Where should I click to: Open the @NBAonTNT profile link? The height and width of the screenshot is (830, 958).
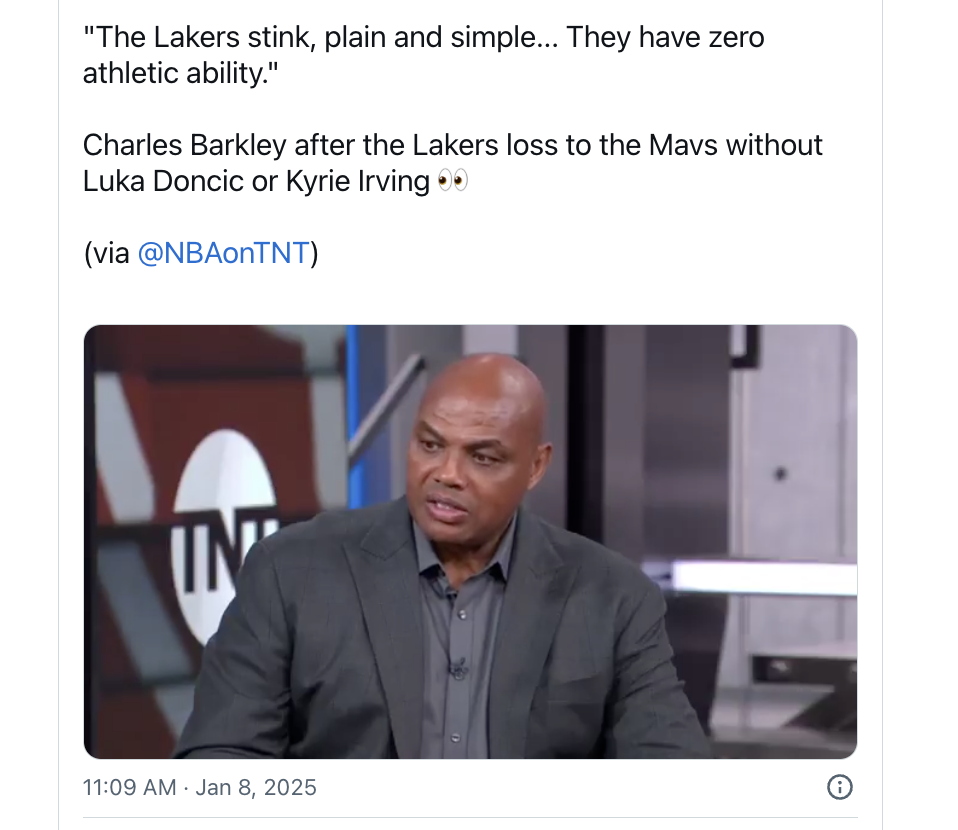(x=224, y=253)
